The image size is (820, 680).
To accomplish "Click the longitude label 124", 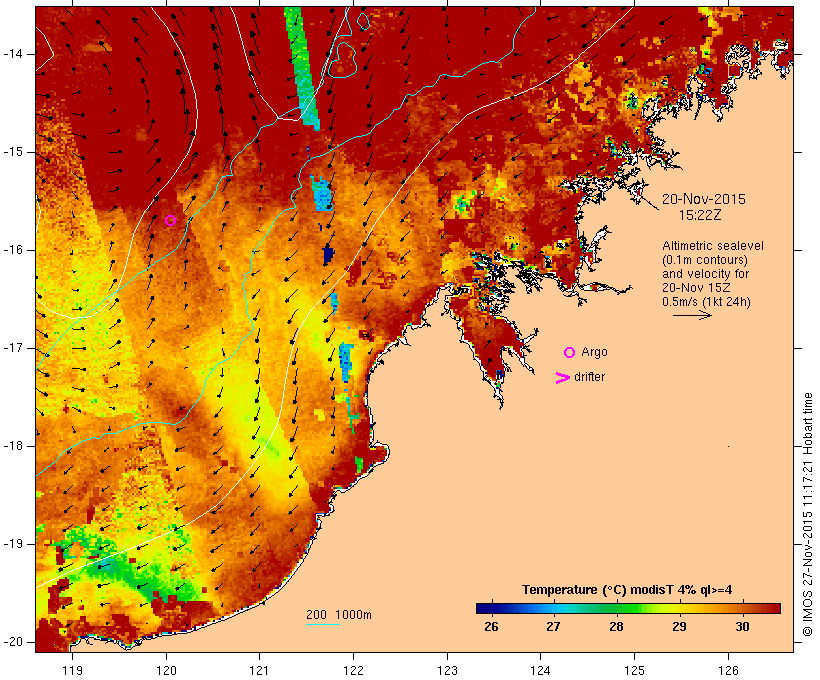I will pos(541,671).
